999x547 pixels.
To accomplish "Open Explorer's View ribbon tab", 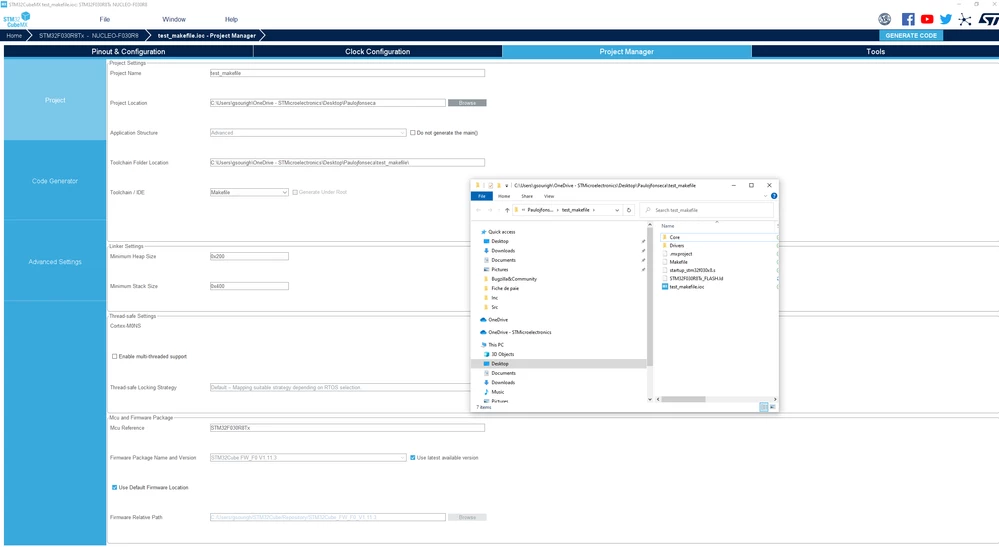I will click(549, 196).
